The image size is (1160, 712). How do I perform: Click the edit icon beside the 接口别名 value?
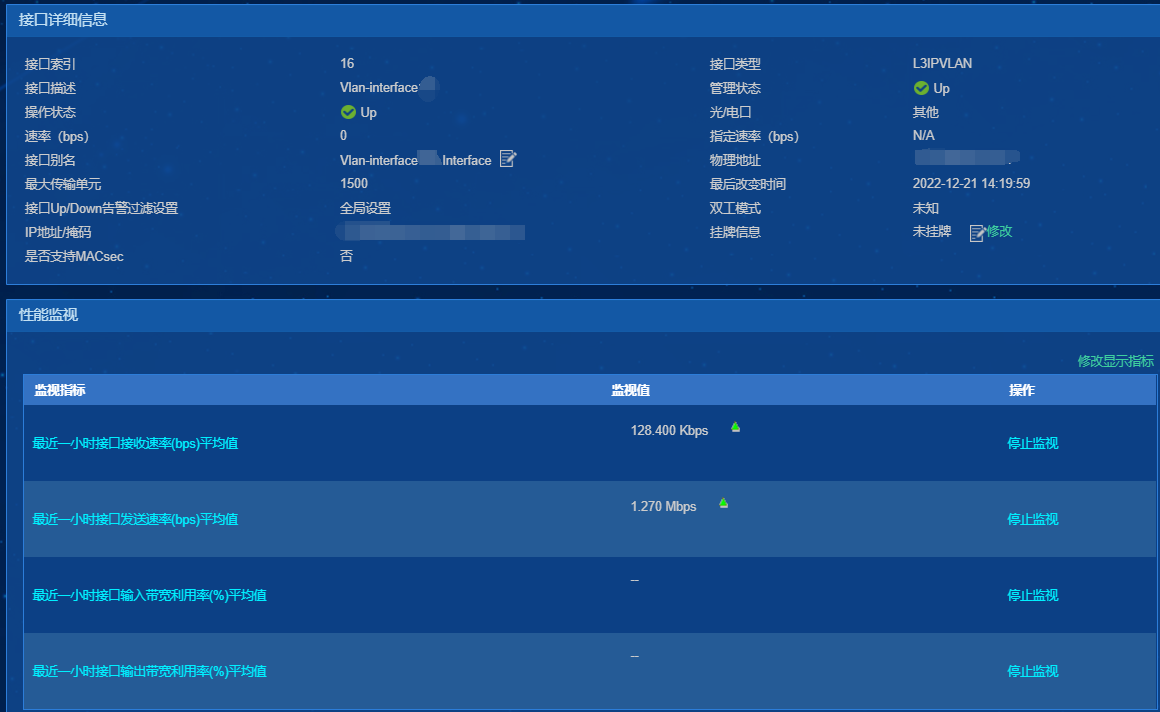coord(508,159)
